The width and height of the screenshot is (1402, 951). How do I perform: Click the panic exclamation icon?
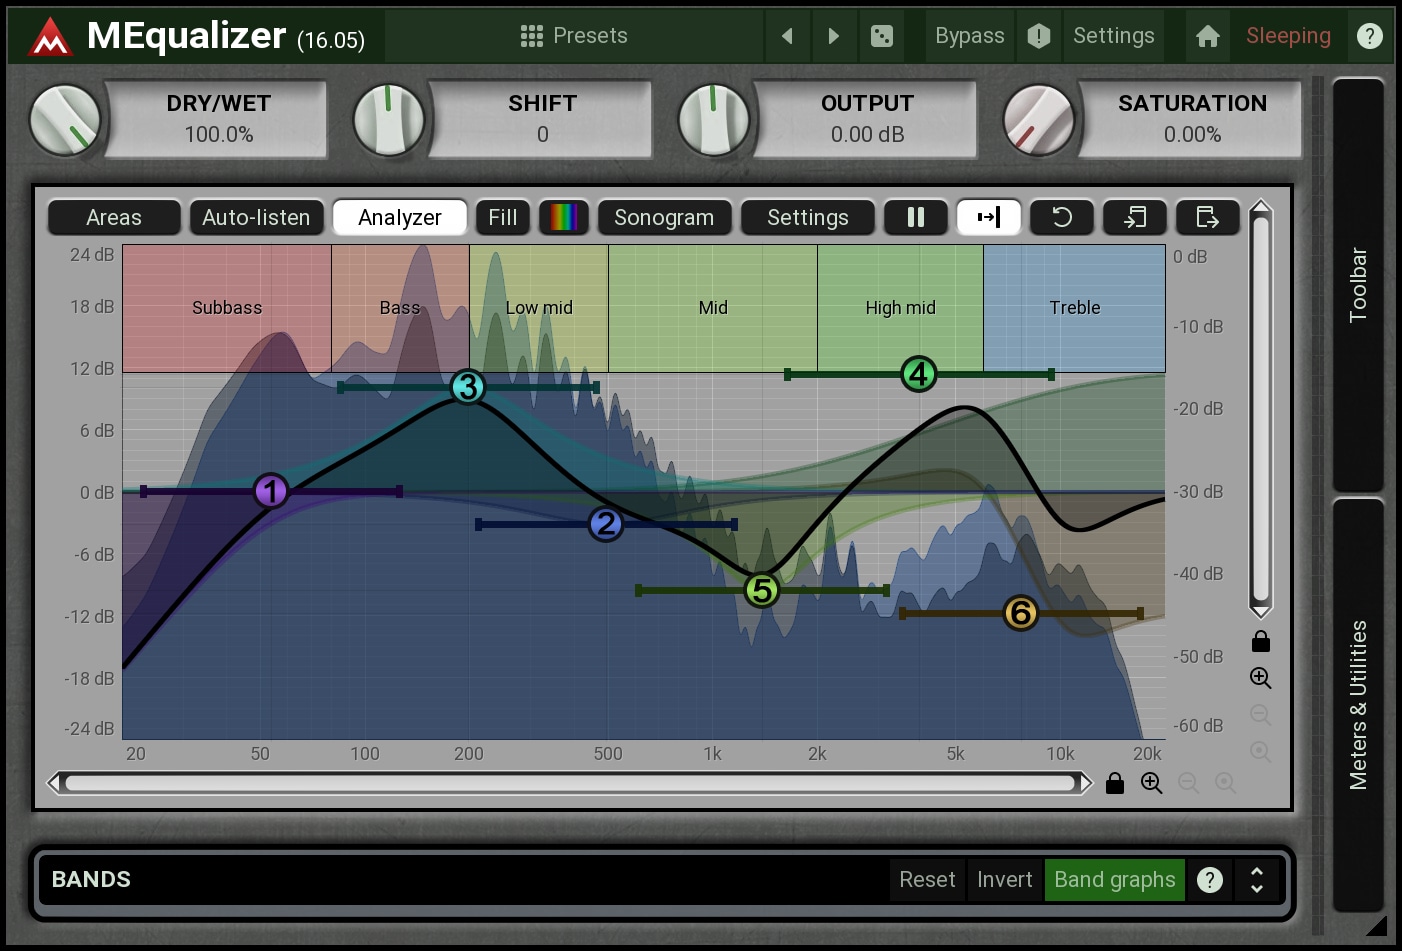coord(1039,36)
